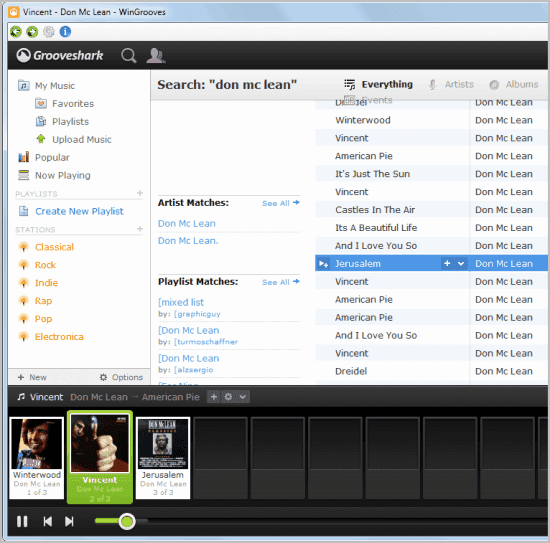Add a new playlist via PLAYLISTS plus

click(x=140, y=193)
